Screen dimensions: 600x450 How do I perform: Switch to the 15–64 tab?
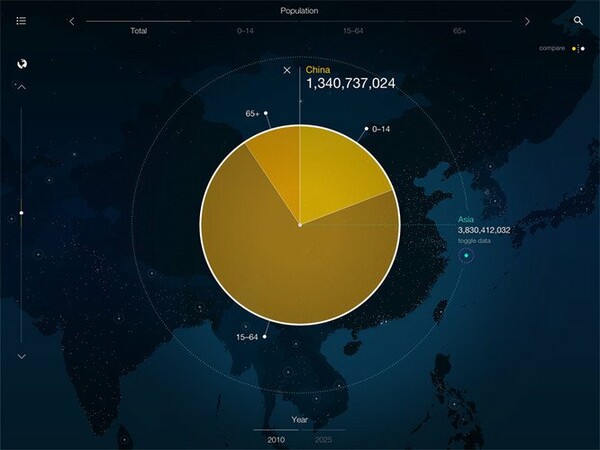tap(353, 31)
